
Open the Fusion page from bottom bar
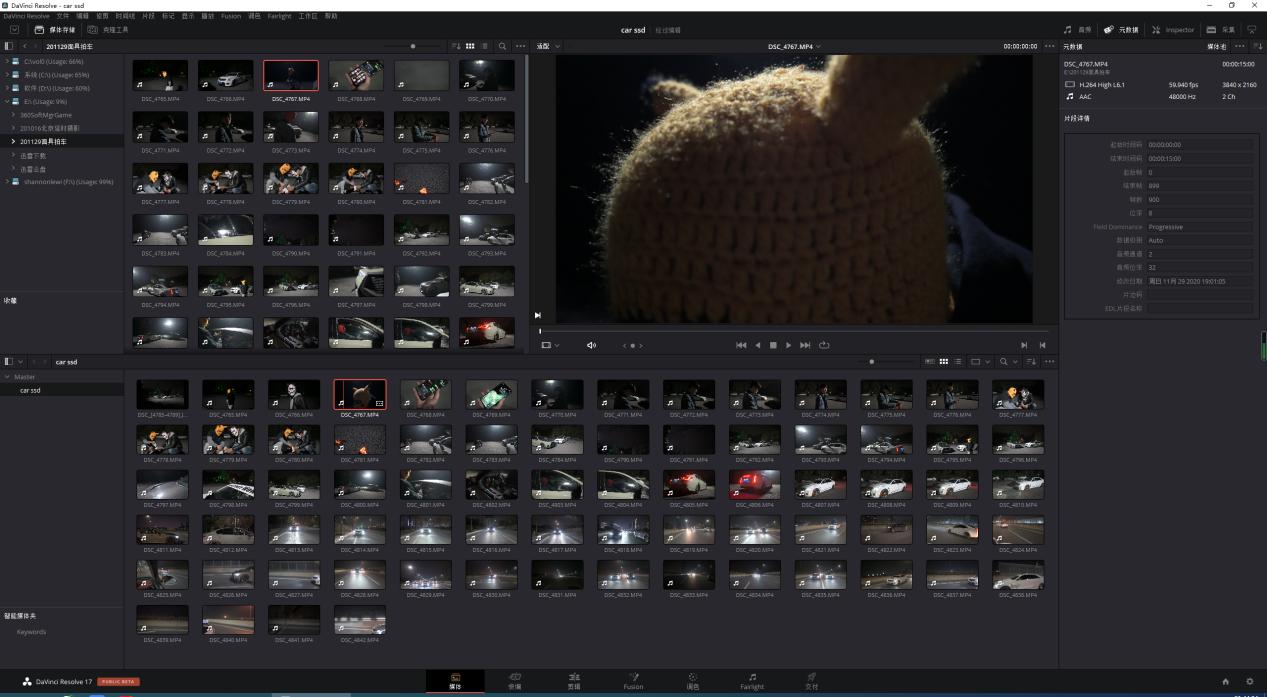(x=633, y=681)
